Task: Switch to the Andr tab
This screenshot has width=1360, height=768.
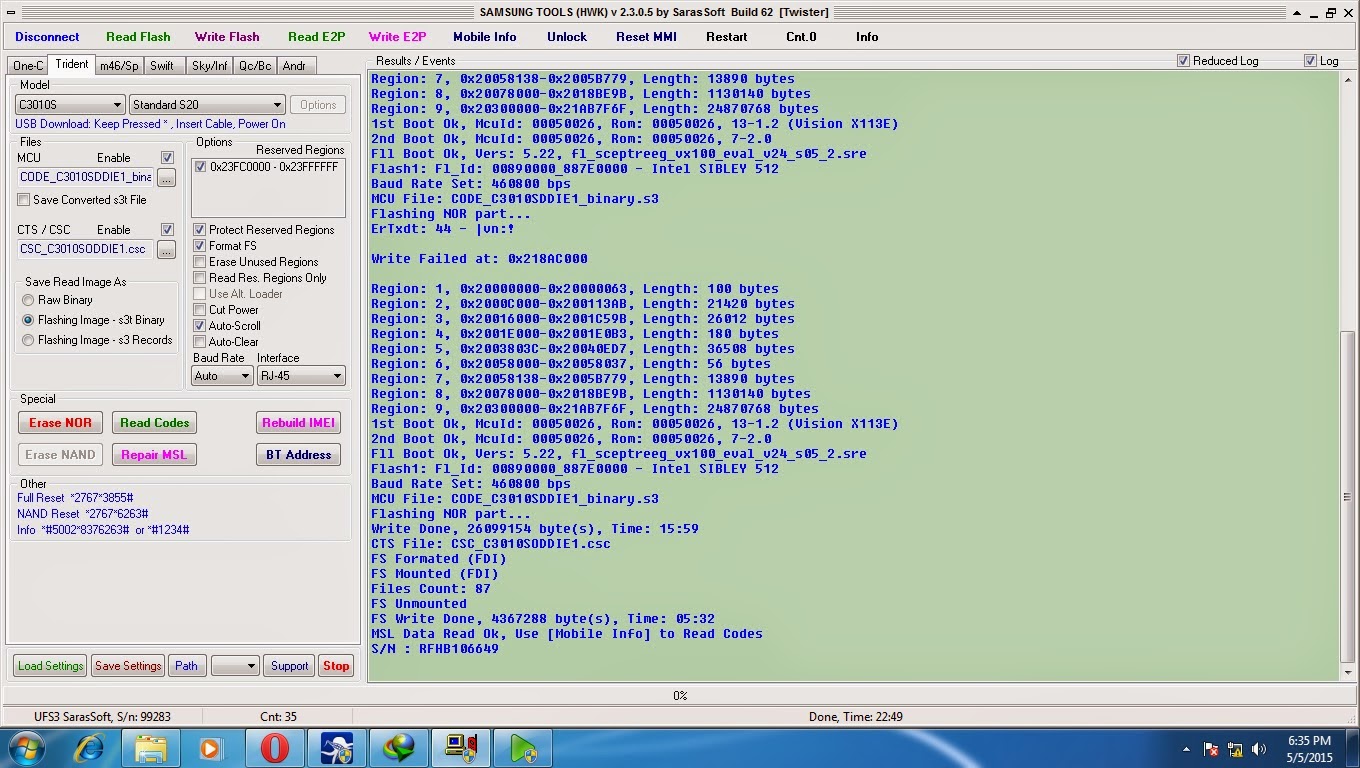Action: (x=294, y=66)
